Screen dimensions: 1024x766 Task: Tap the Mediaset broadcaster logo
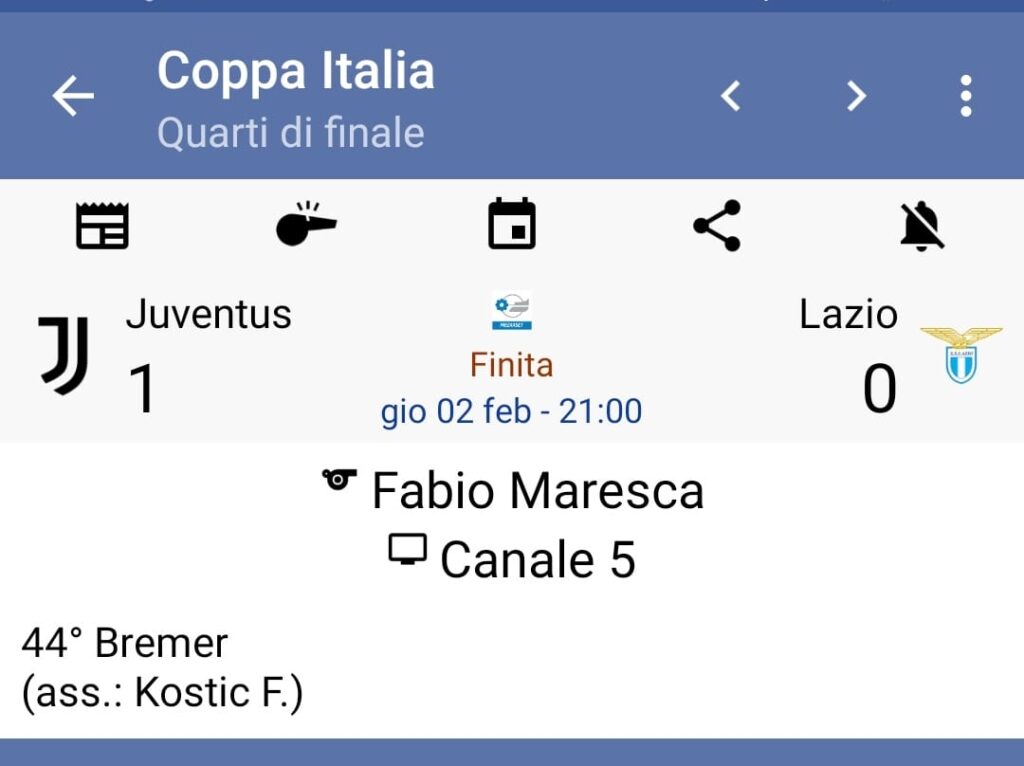click(x=512, y=311)
